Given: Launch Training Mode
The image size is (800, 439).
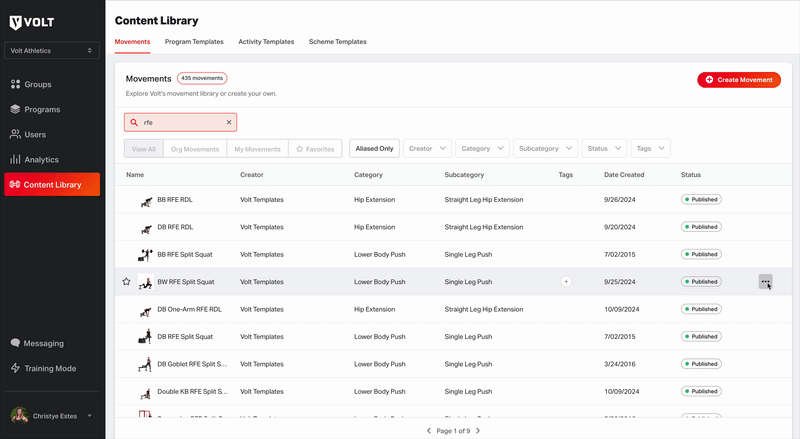Looking at the screenshot, I should (43, 368).
